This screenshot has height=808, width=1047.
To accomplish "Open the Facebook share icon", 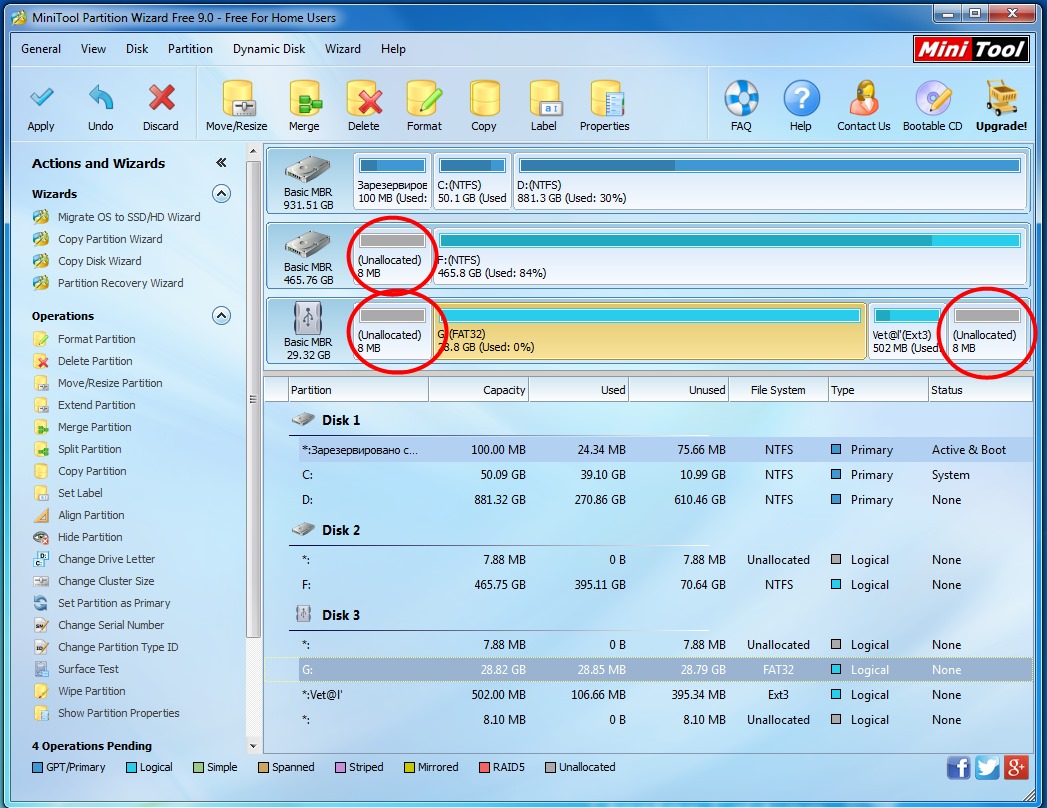I will pyautogui.click(x=958, y=767).
